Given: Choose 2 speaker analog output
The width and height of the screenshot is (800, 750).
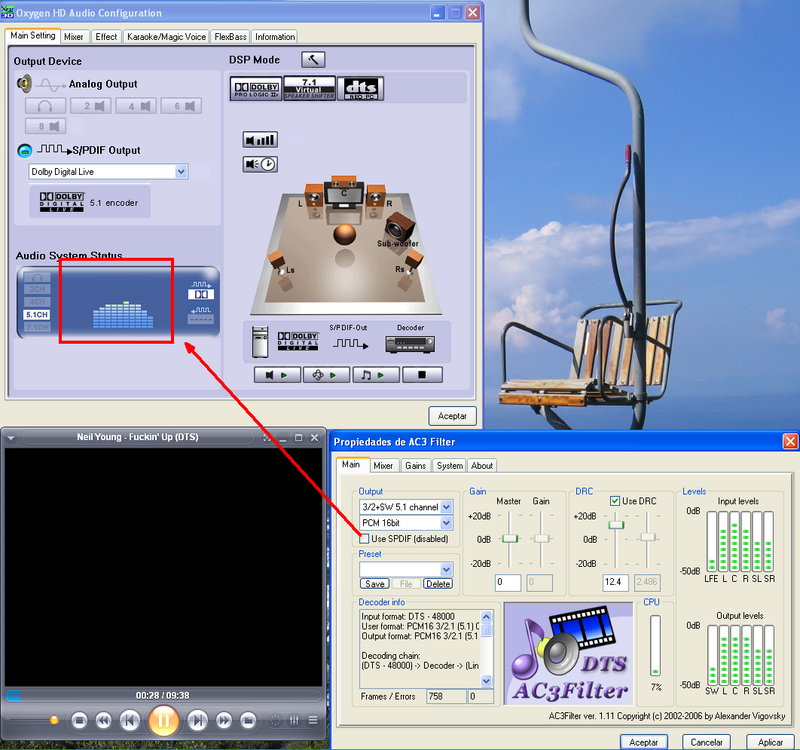Looking at the screenshot, I should [91, 106].
